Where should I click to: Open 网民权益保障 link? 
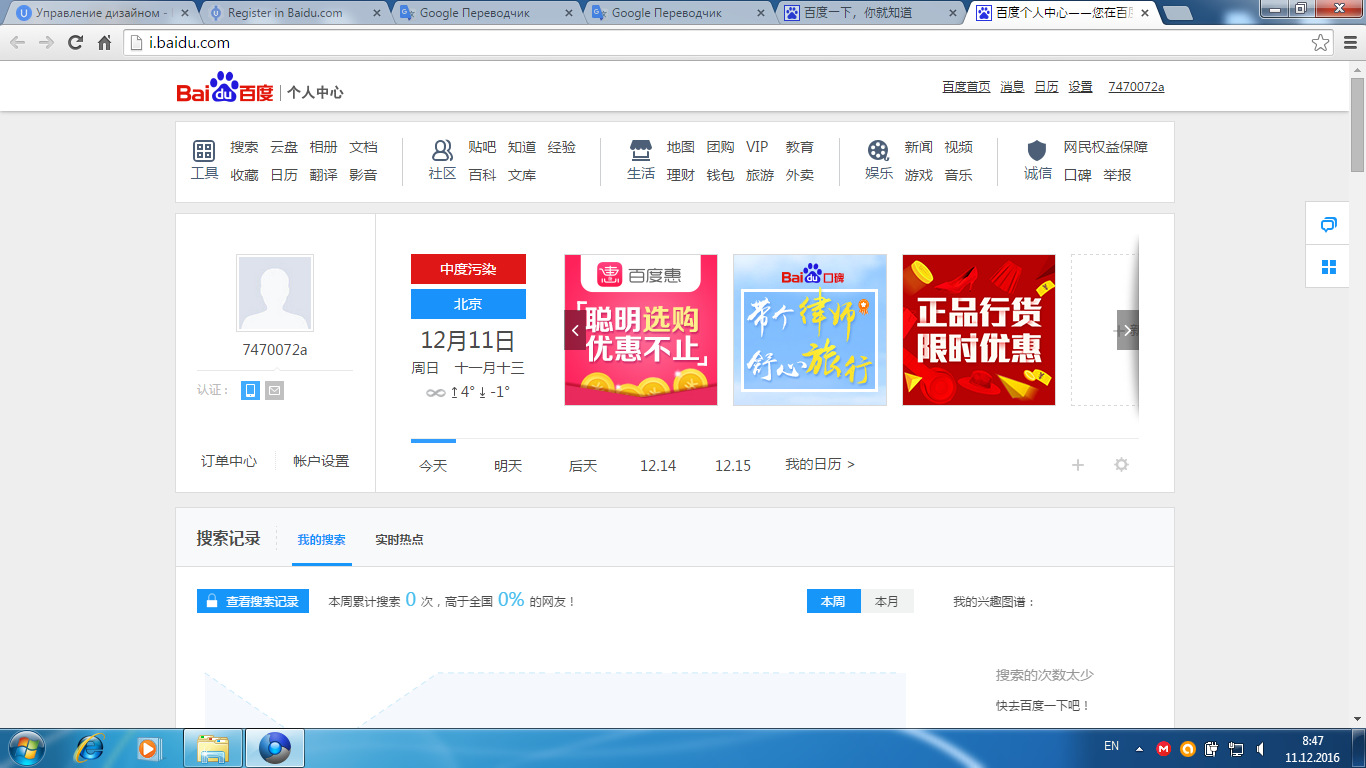[x=1105, y=147]
